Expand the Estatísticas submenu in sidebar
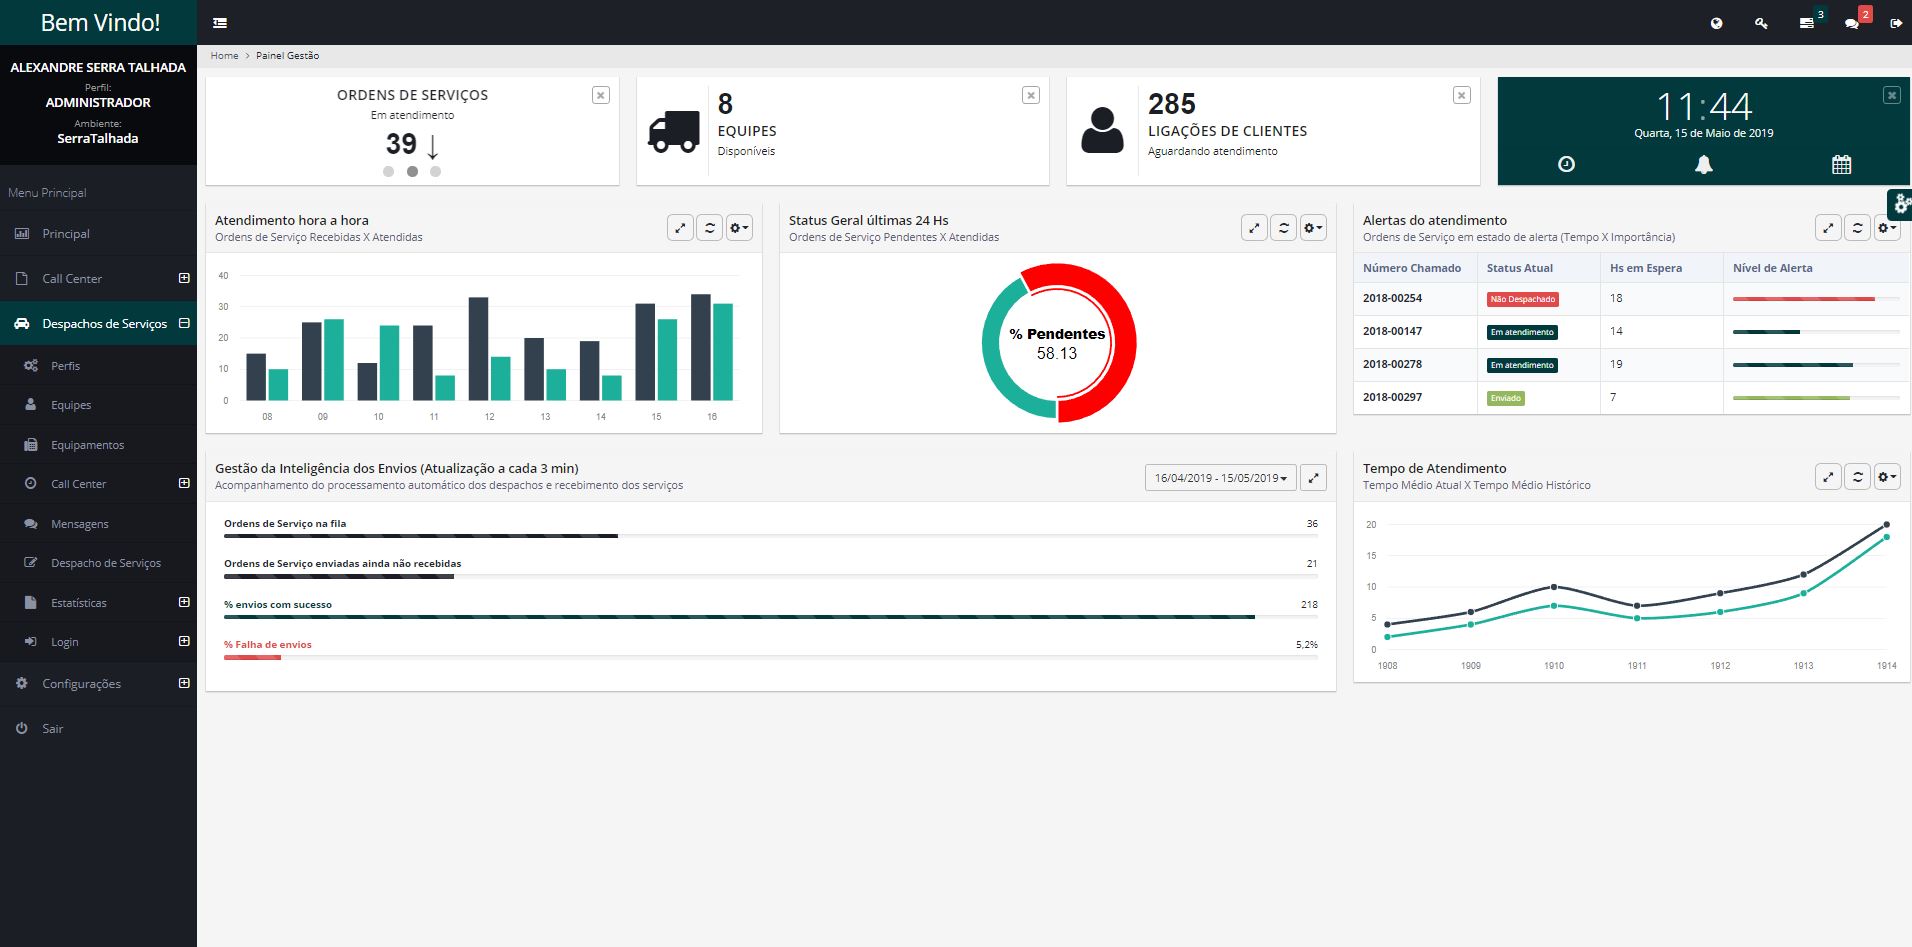This screenshot has height=947, width=1912. [x=184, y=602]
